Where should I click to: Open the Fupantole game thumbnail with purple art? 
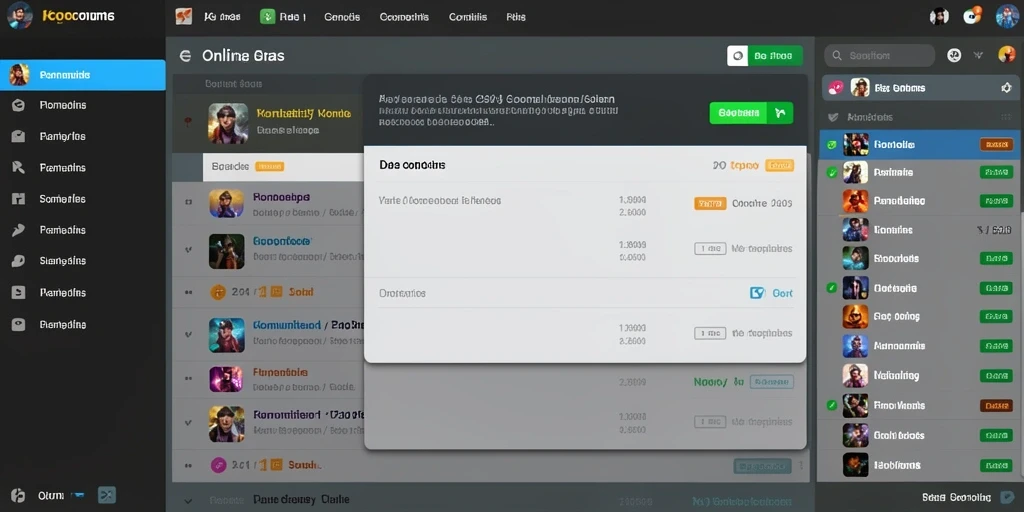[x=226, y=379]
